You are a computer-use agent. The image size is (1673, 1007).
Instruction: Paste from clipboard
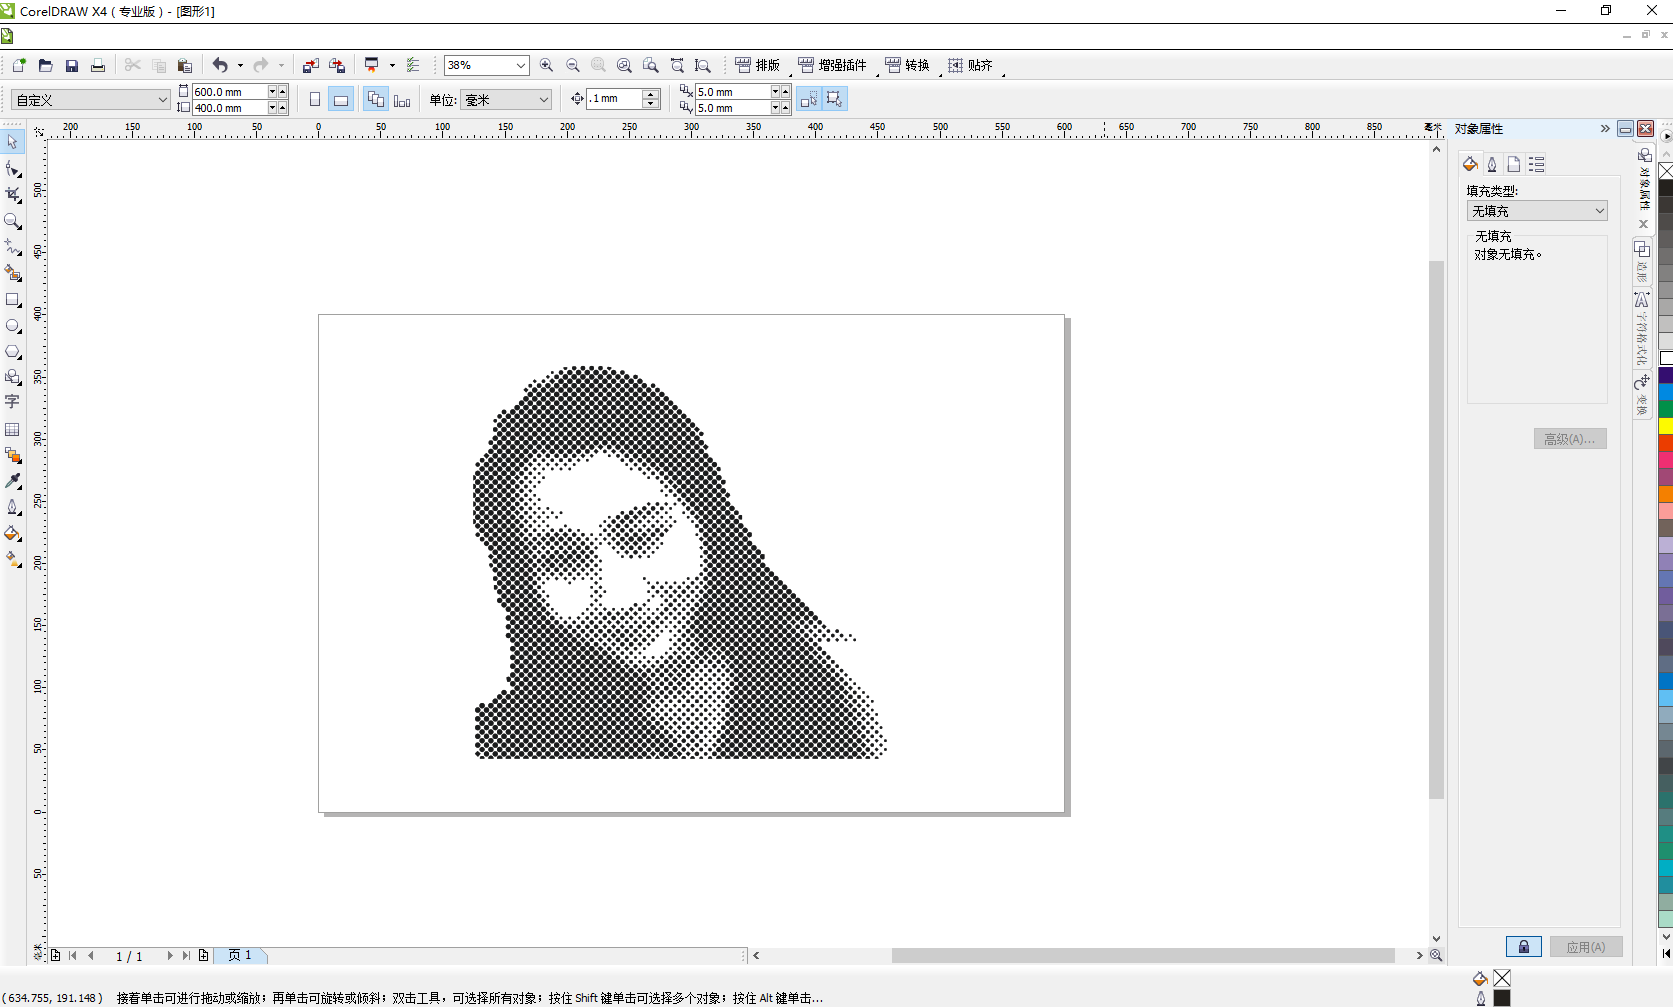(x=185, y=65)
